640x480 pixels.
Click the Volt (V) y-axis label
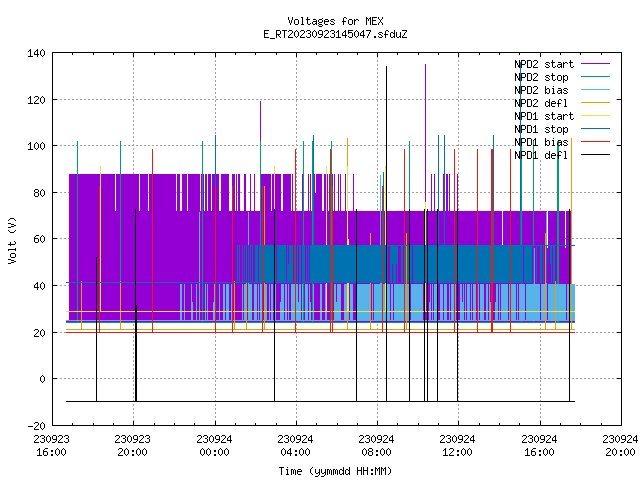click(13, 240)
